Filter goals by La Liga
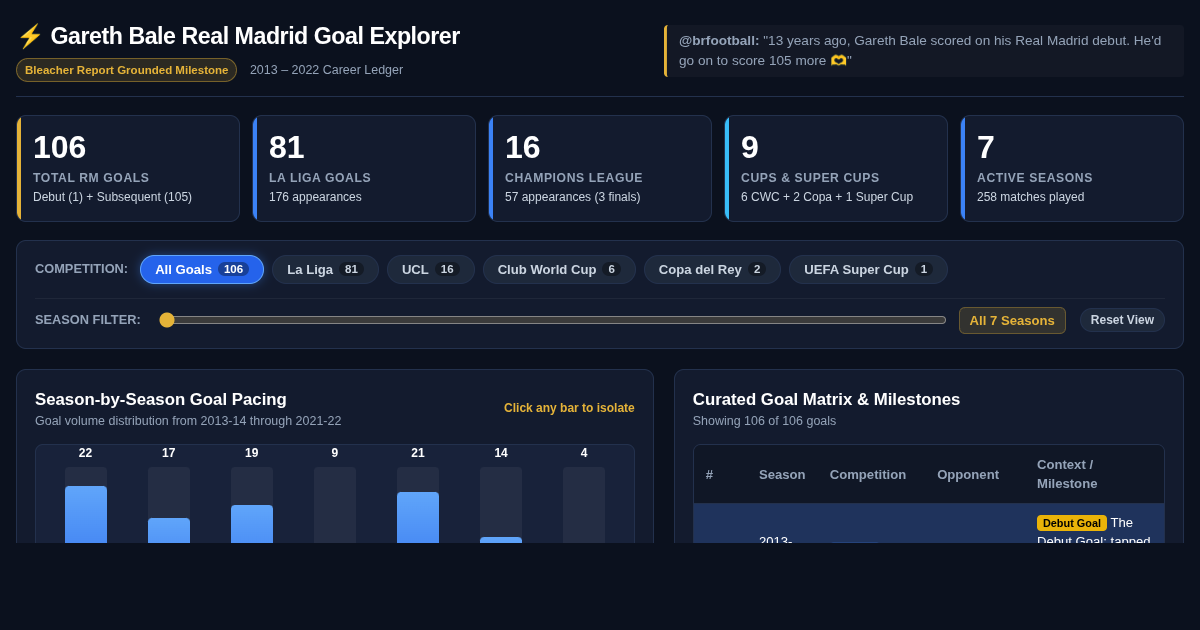The image size is (1200, 630). click(325, 269)
